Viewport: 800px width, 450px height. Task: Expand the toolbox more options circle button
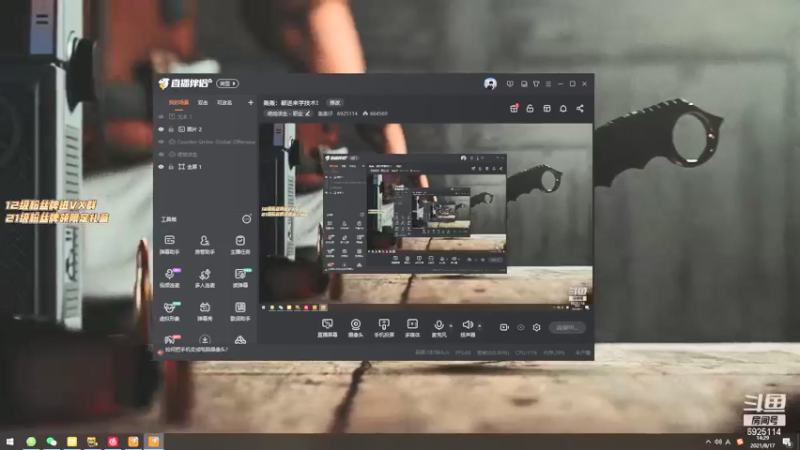point(246,219)
